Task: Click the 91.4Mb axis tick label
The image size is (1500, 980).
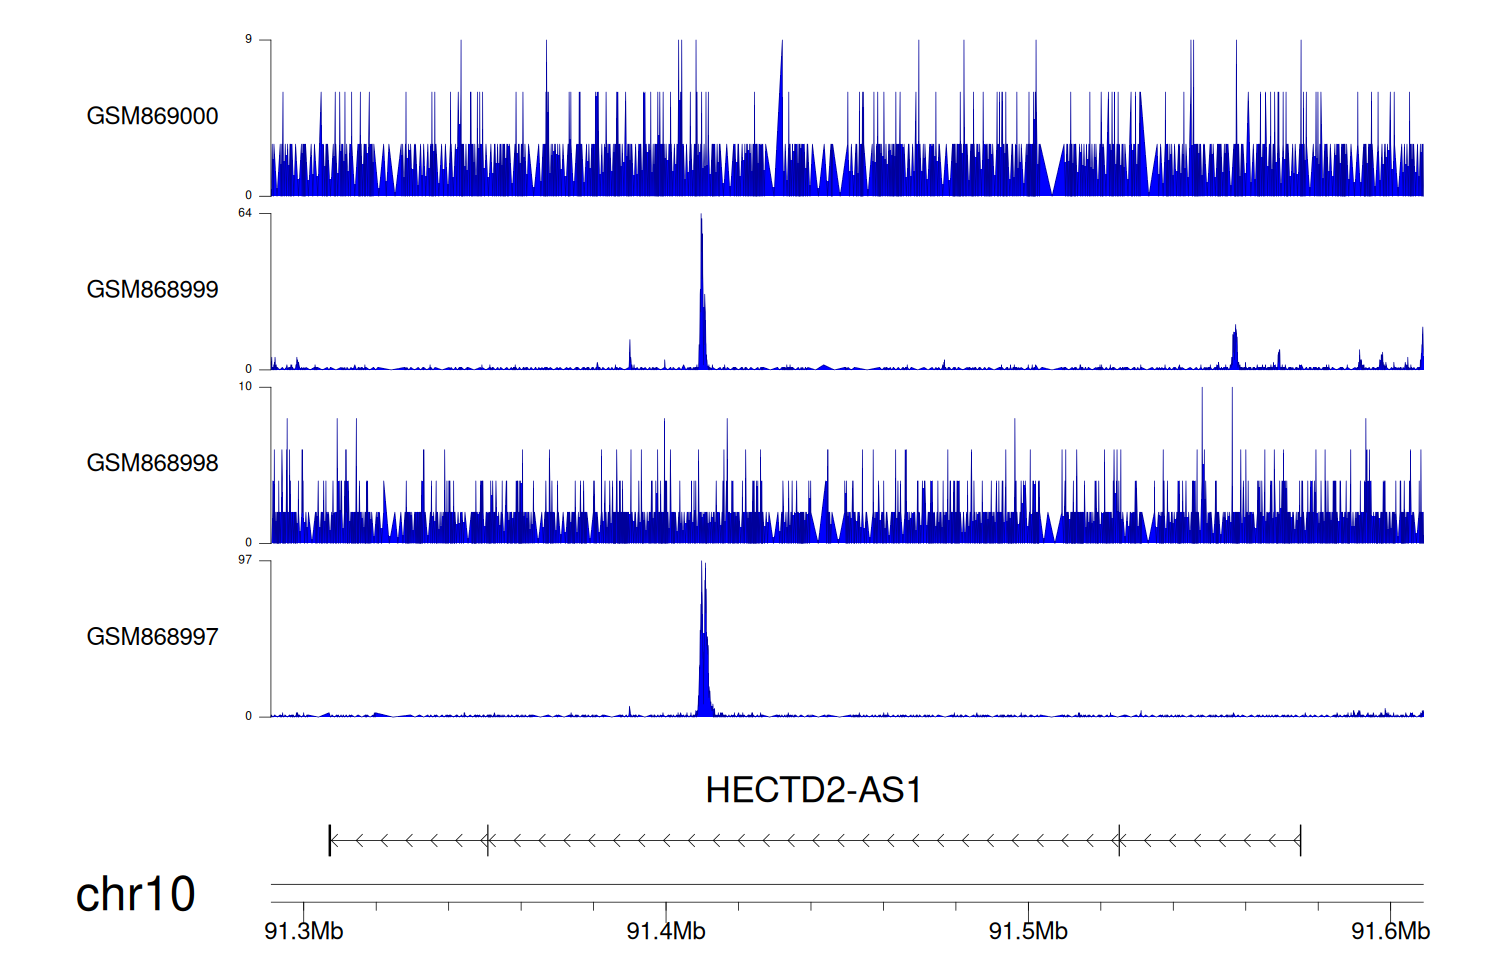Action: [666, 932]
